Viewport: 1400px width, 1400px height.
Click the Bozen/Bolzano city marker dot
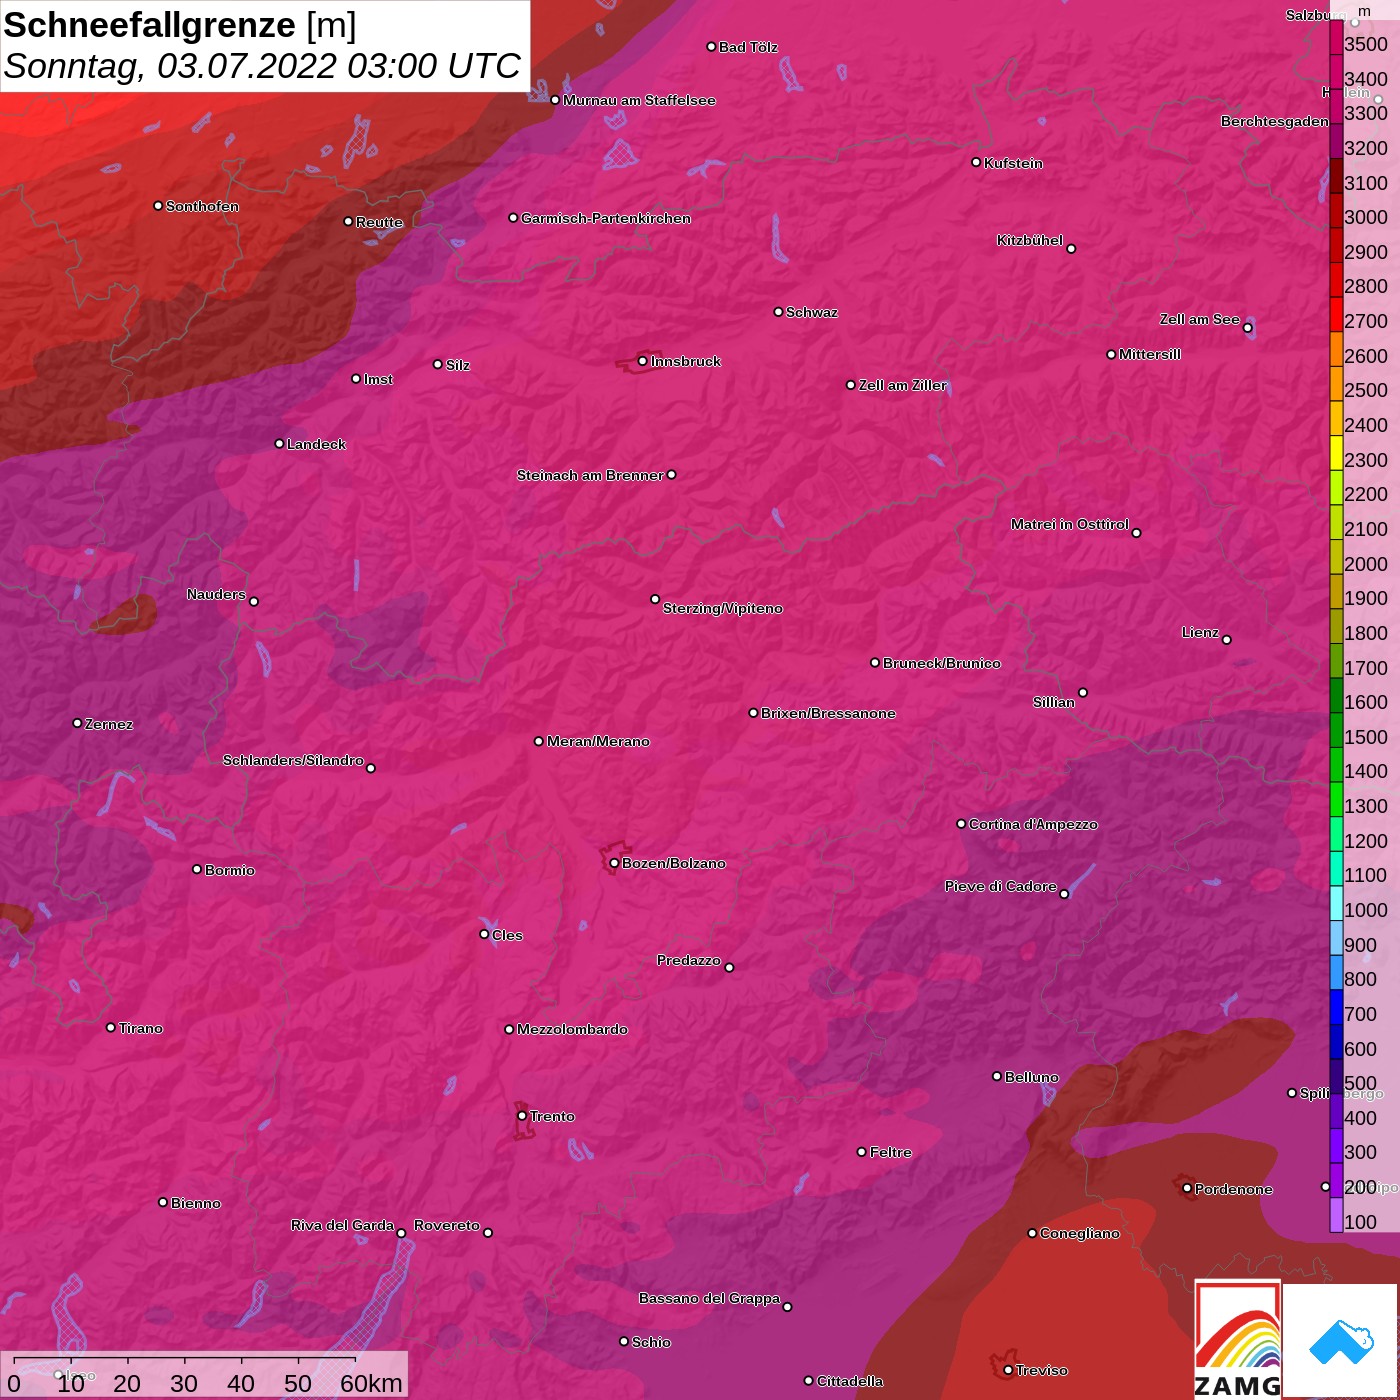tap(614, 863)
